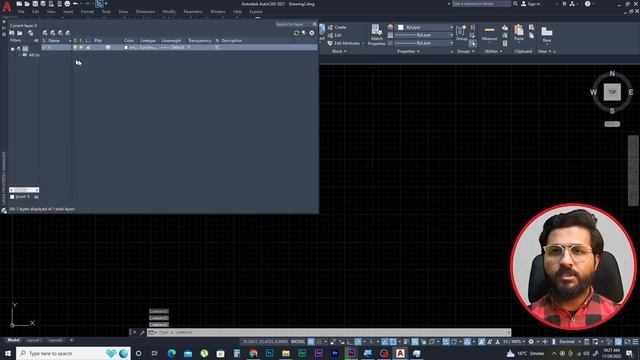Click the green Refresh icon in layer manager
Viewport: 640px width, 360px height.
pyautogui.click(x=297, y=33)
